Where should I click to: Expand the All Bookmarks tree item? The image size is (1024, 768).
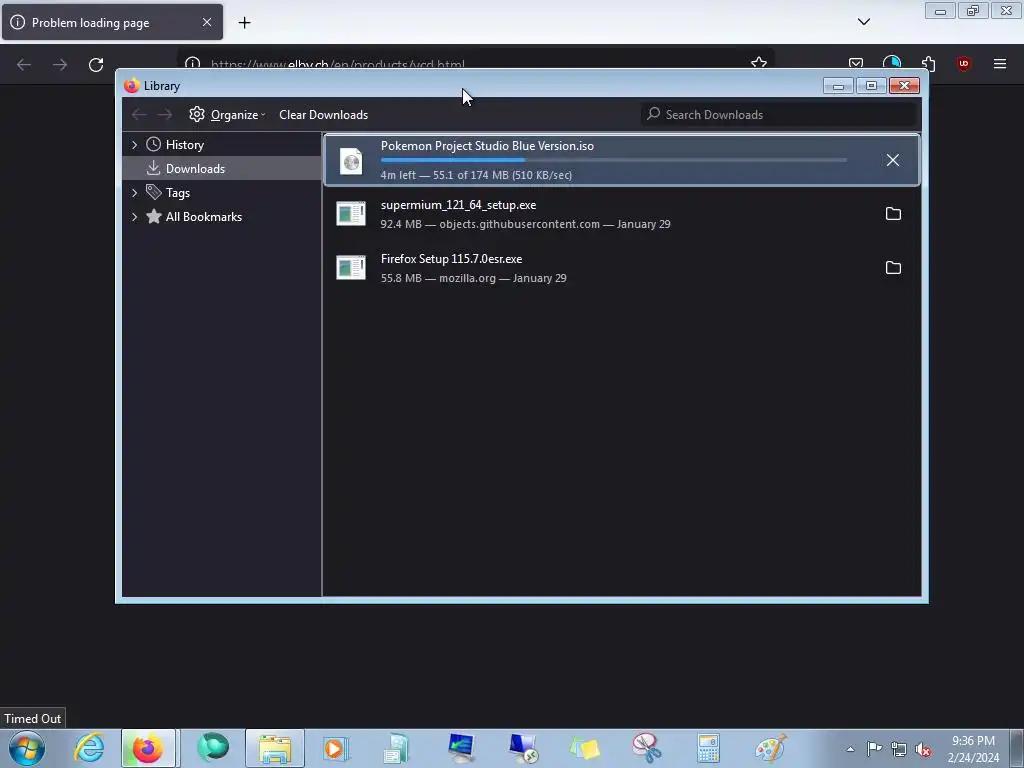pos(135,217)
